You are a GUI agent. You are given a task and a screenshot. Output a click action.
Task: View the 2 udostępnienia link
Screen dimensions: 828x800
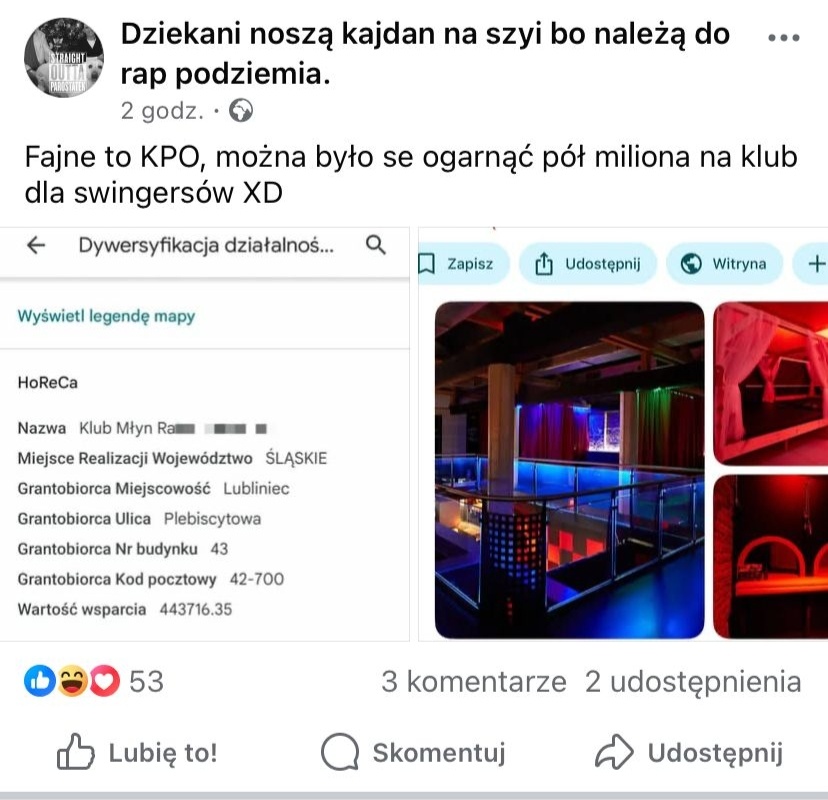[x=693, y=681]
